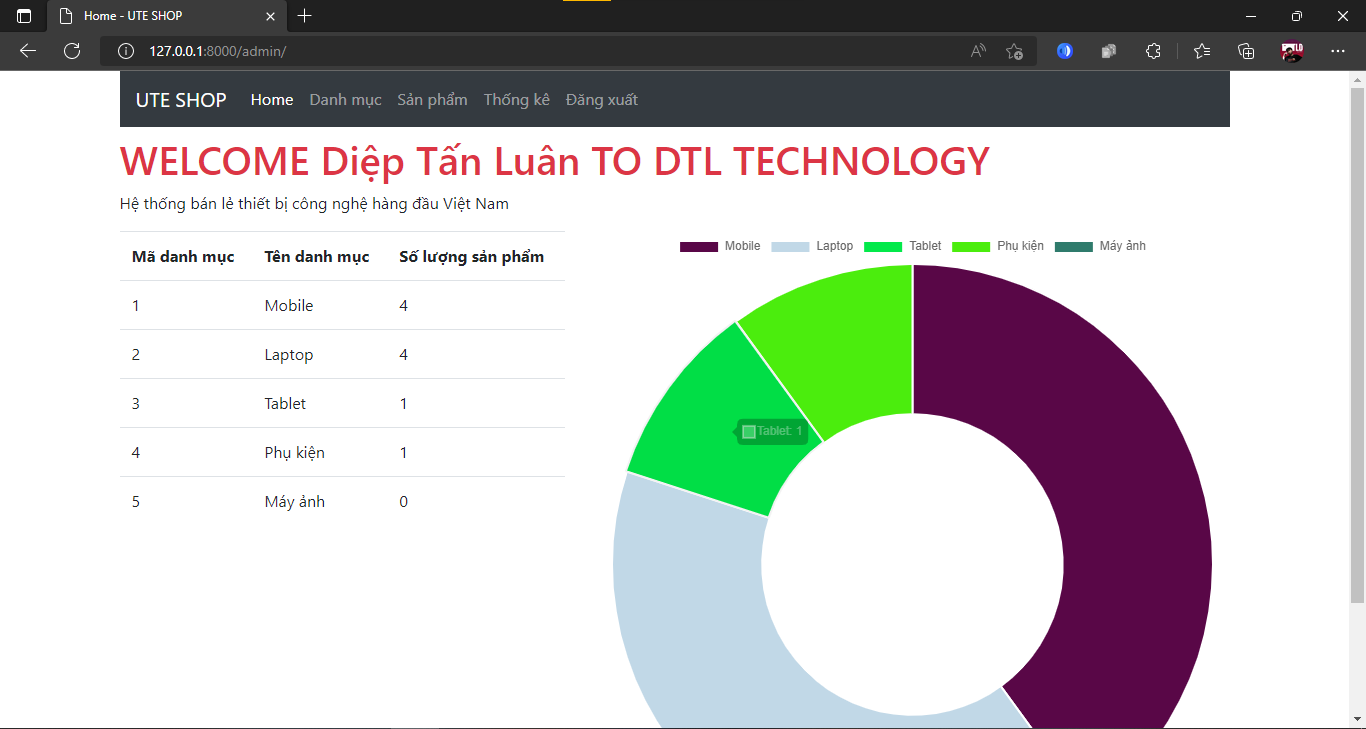Click the purple Mobile color swatch in legend
This screenshot has height=729, width=1366.
[697, 246]
